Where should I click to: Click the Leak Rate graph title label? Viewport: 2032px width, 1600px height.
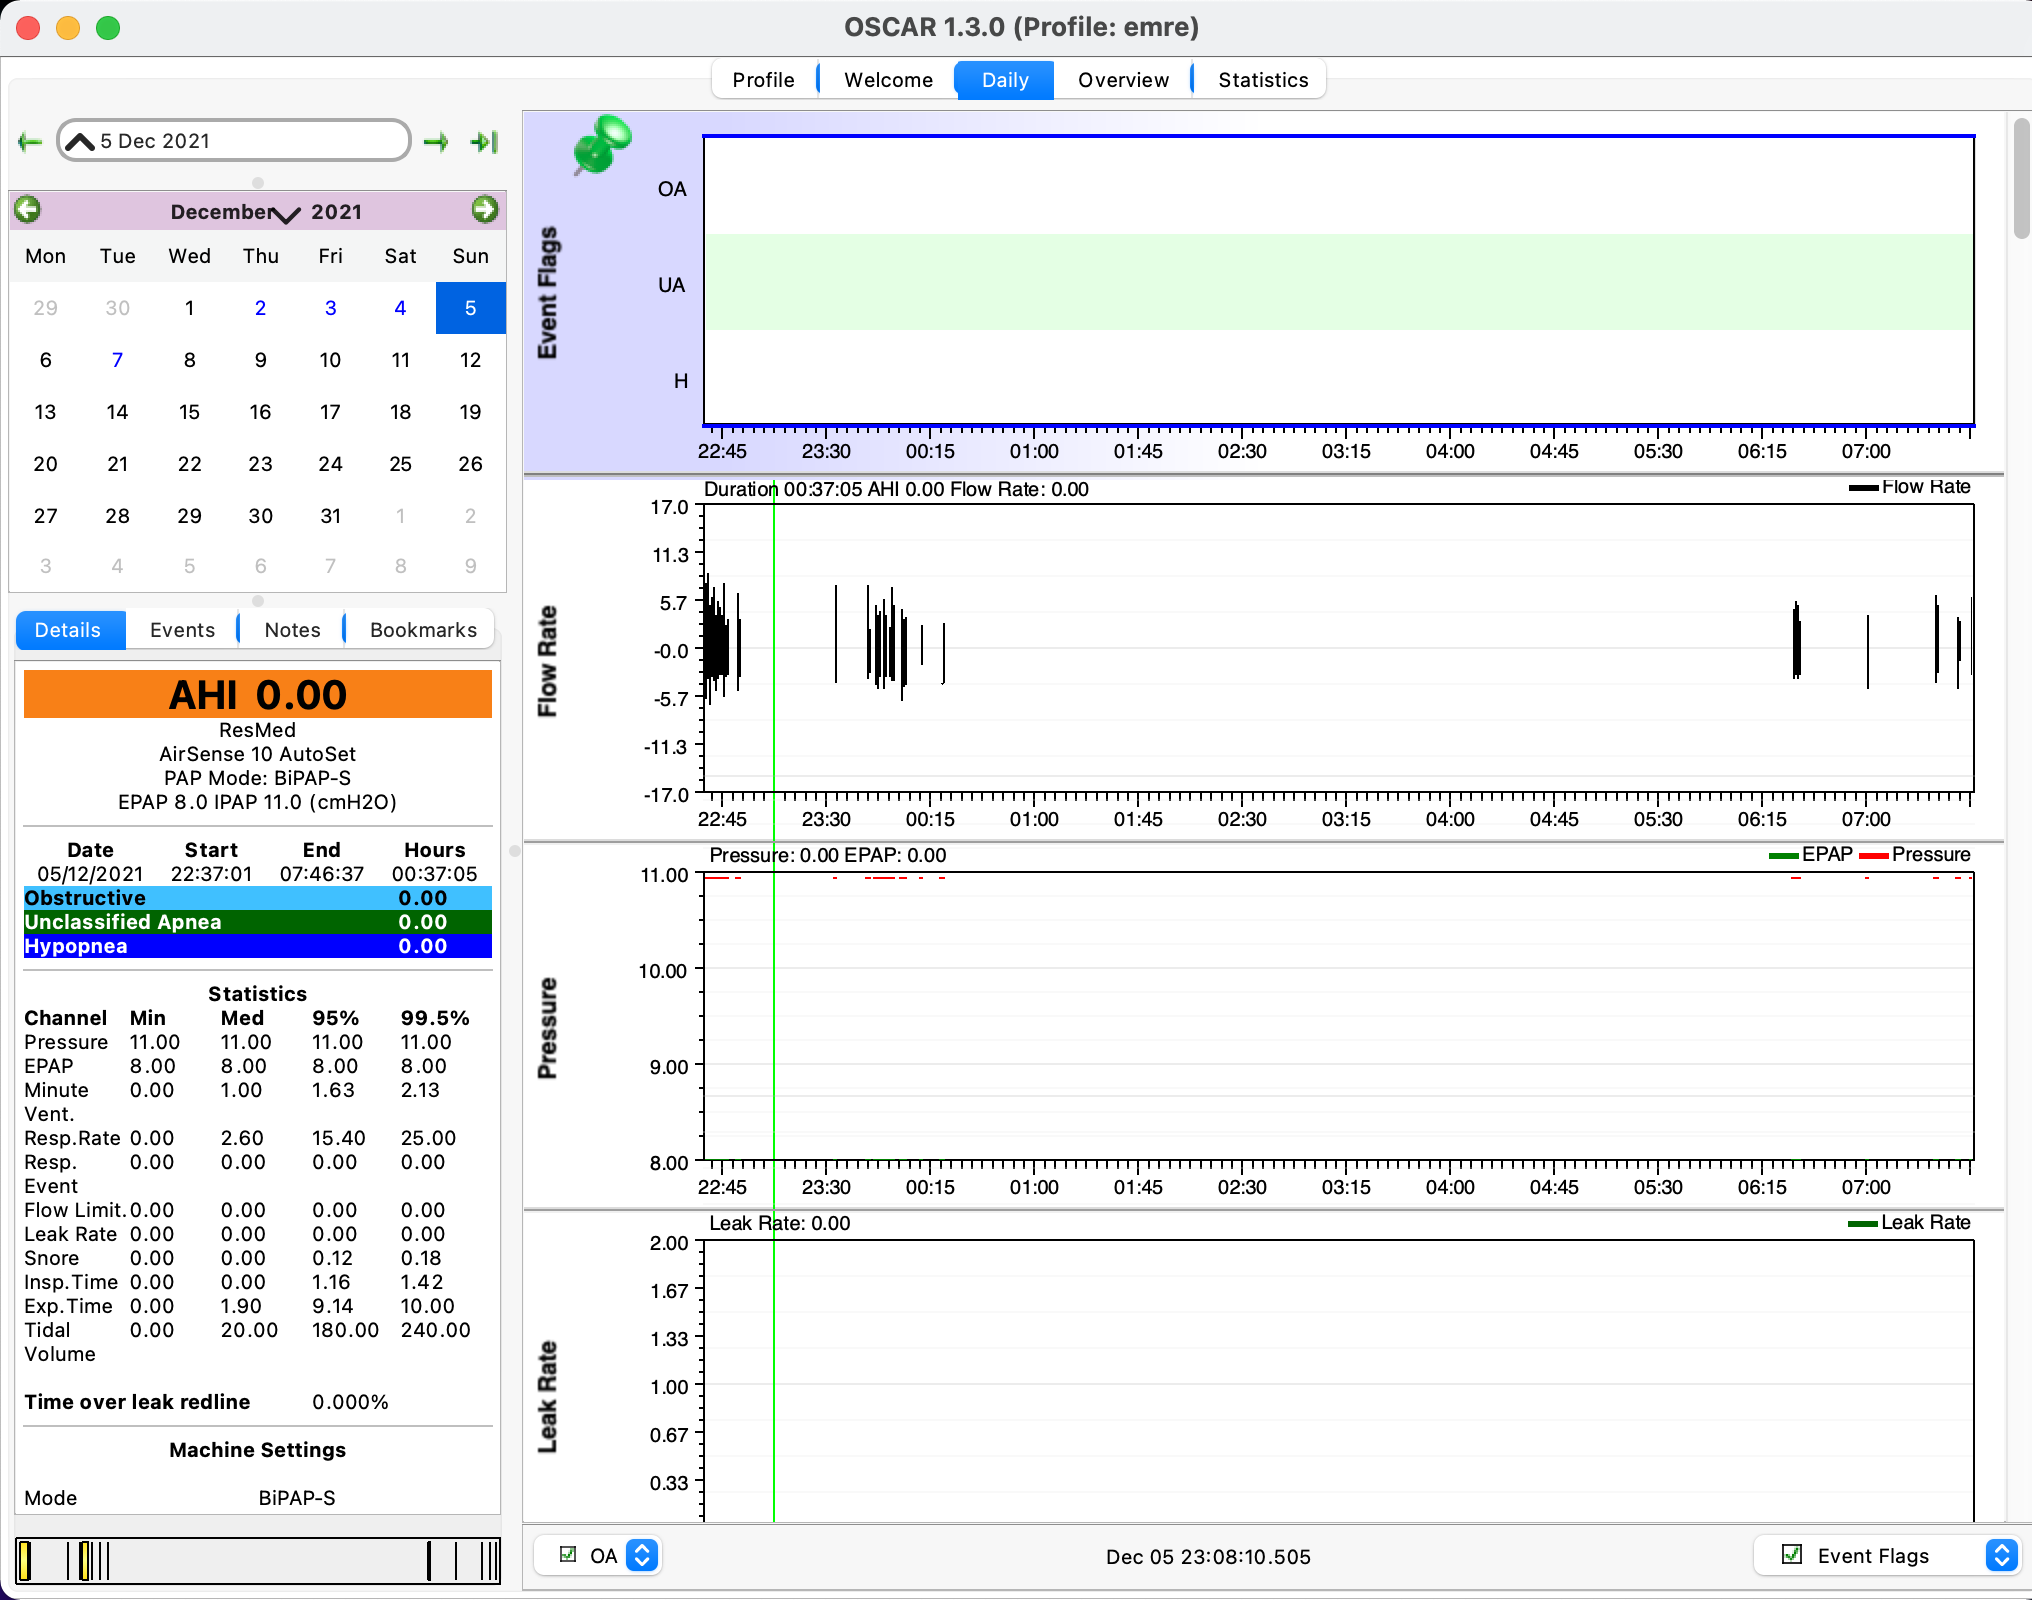[547, 1397]
